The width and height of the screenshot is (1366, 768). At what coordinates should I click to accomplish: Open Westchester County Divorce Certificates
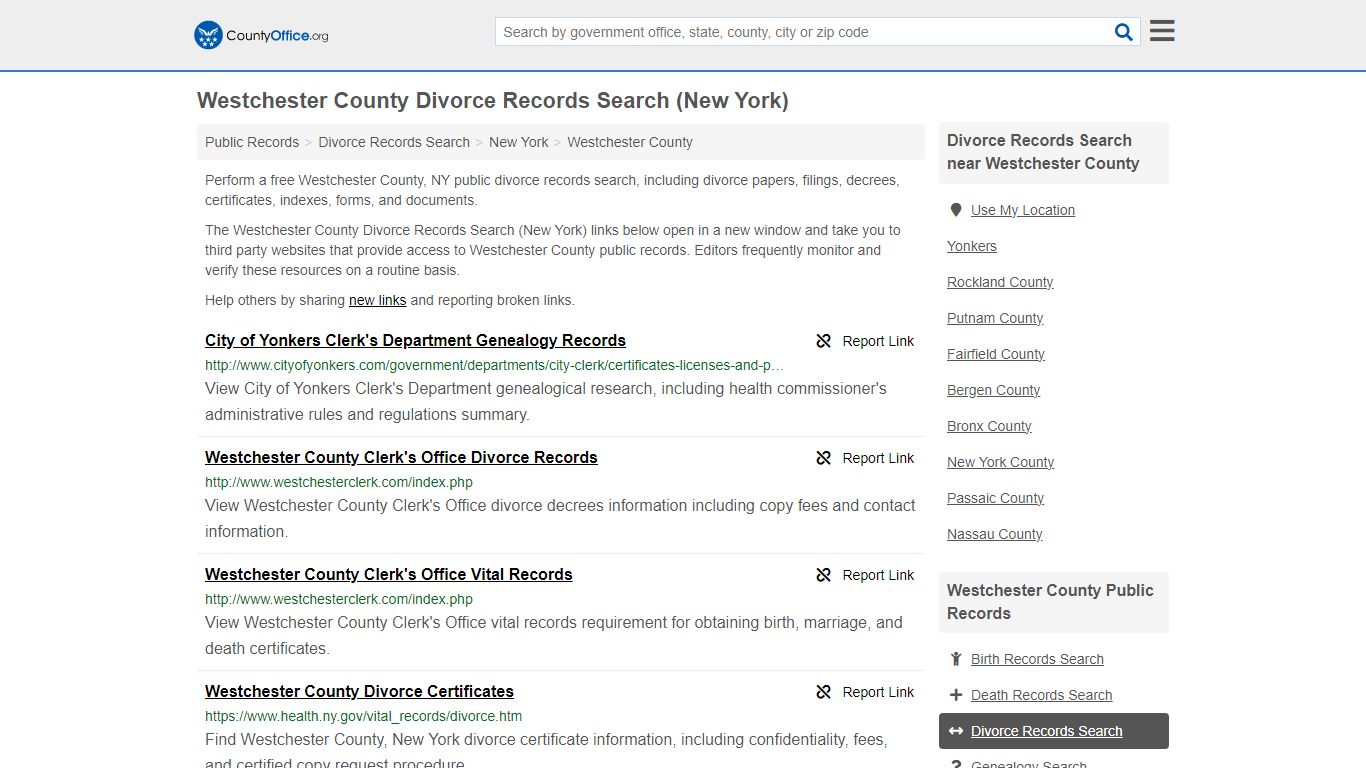(359, 691)
